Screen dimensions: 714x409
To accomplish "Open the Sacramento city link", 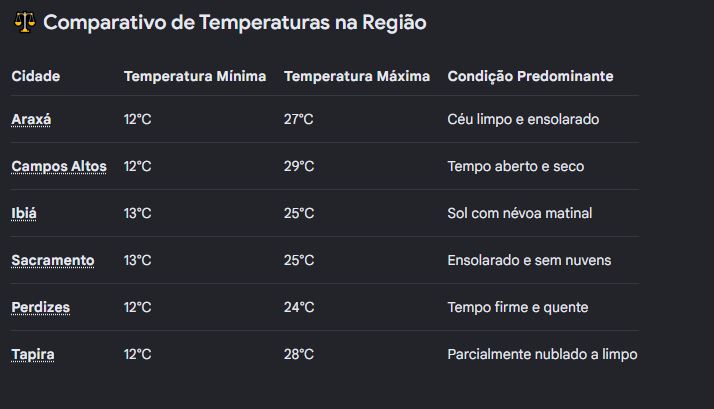I will 53,260.
